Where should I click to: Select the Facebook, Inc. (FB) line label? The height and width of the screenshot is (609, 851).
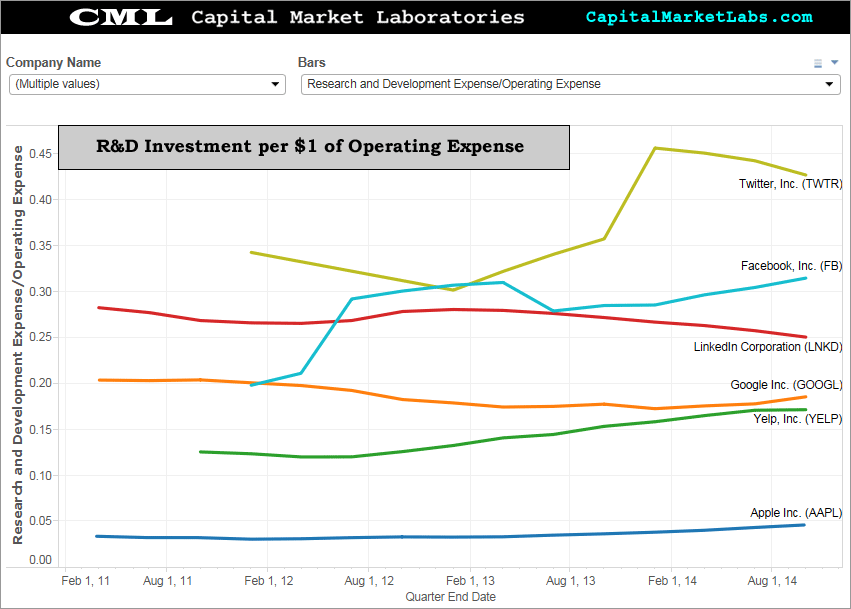click(x=791, y=266)
